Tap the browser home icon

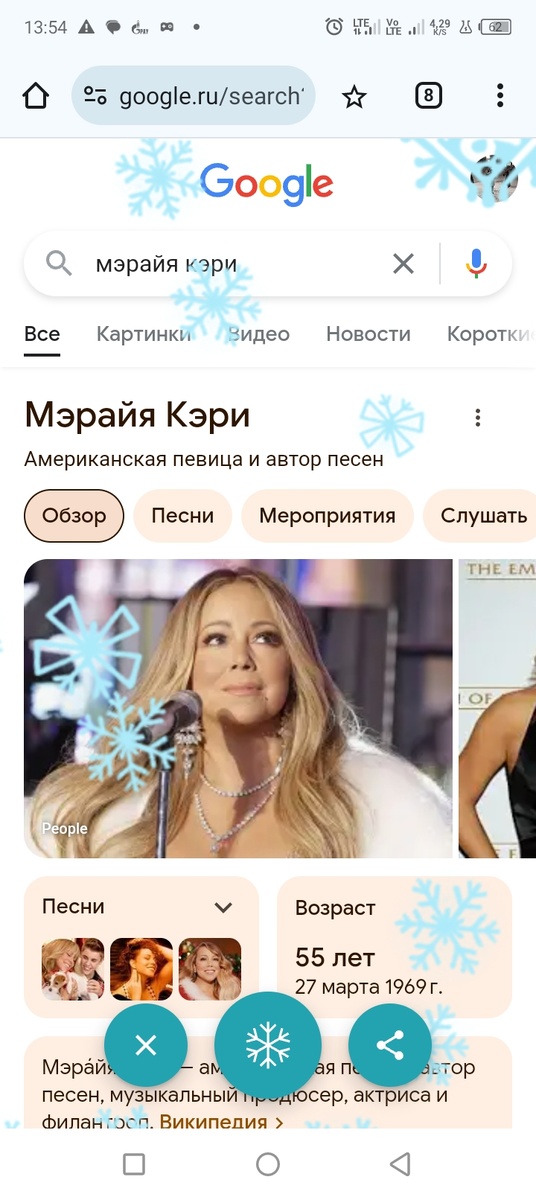pos(35,96)
